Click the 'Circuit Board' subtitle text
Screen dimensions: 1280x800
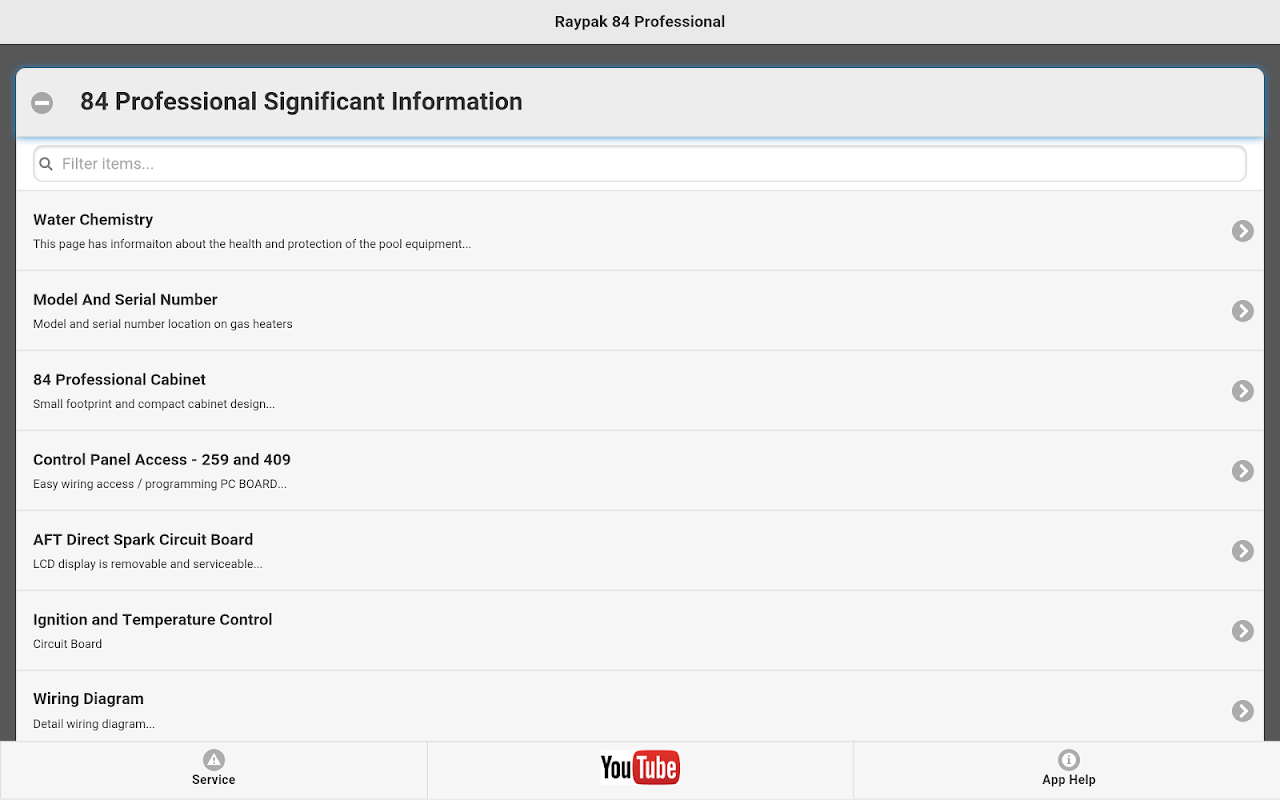click(67, 644)
